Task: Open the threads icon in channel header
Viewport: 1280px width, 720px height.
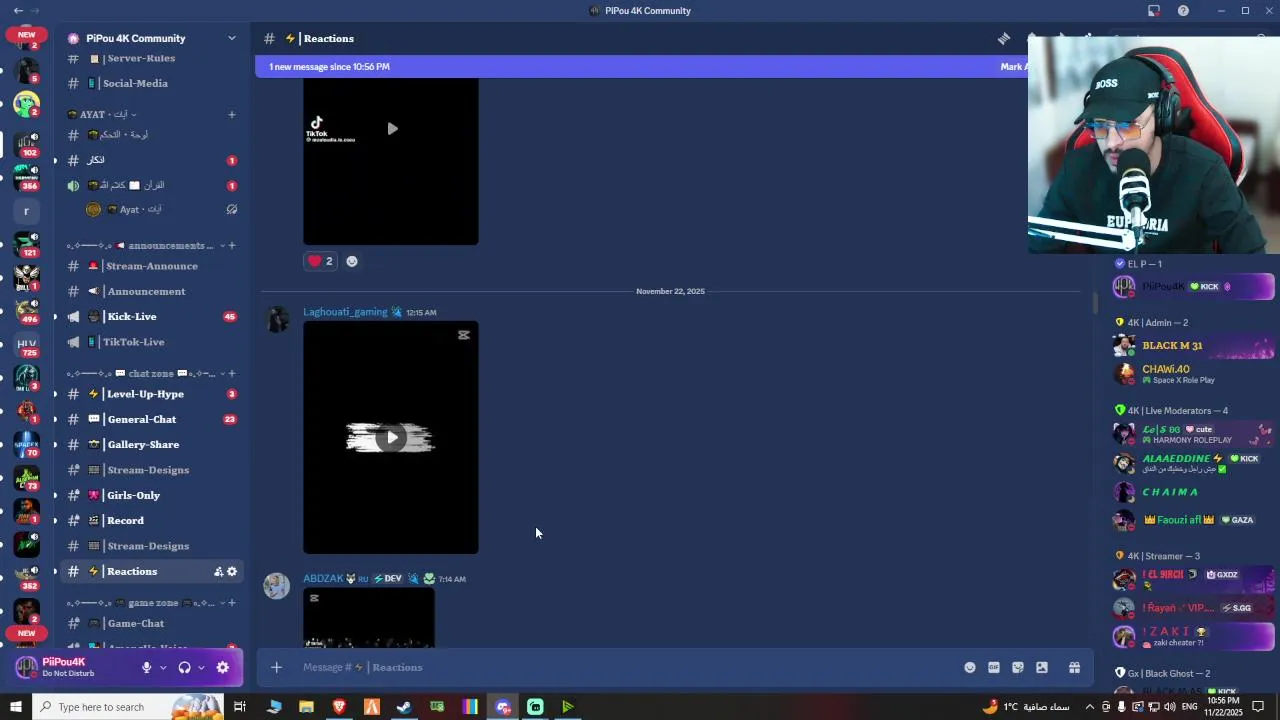Action: coord(1003,38)
